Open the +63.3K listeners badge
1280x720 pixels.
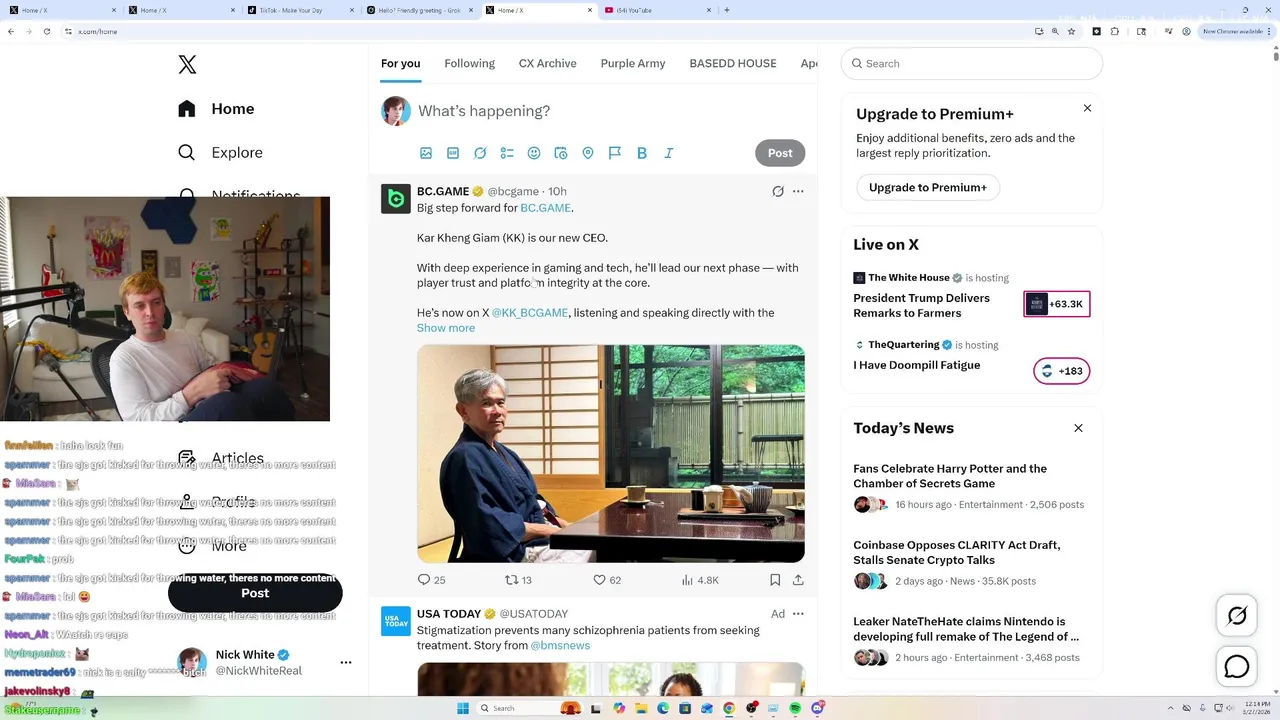(x=1057, y=304)
